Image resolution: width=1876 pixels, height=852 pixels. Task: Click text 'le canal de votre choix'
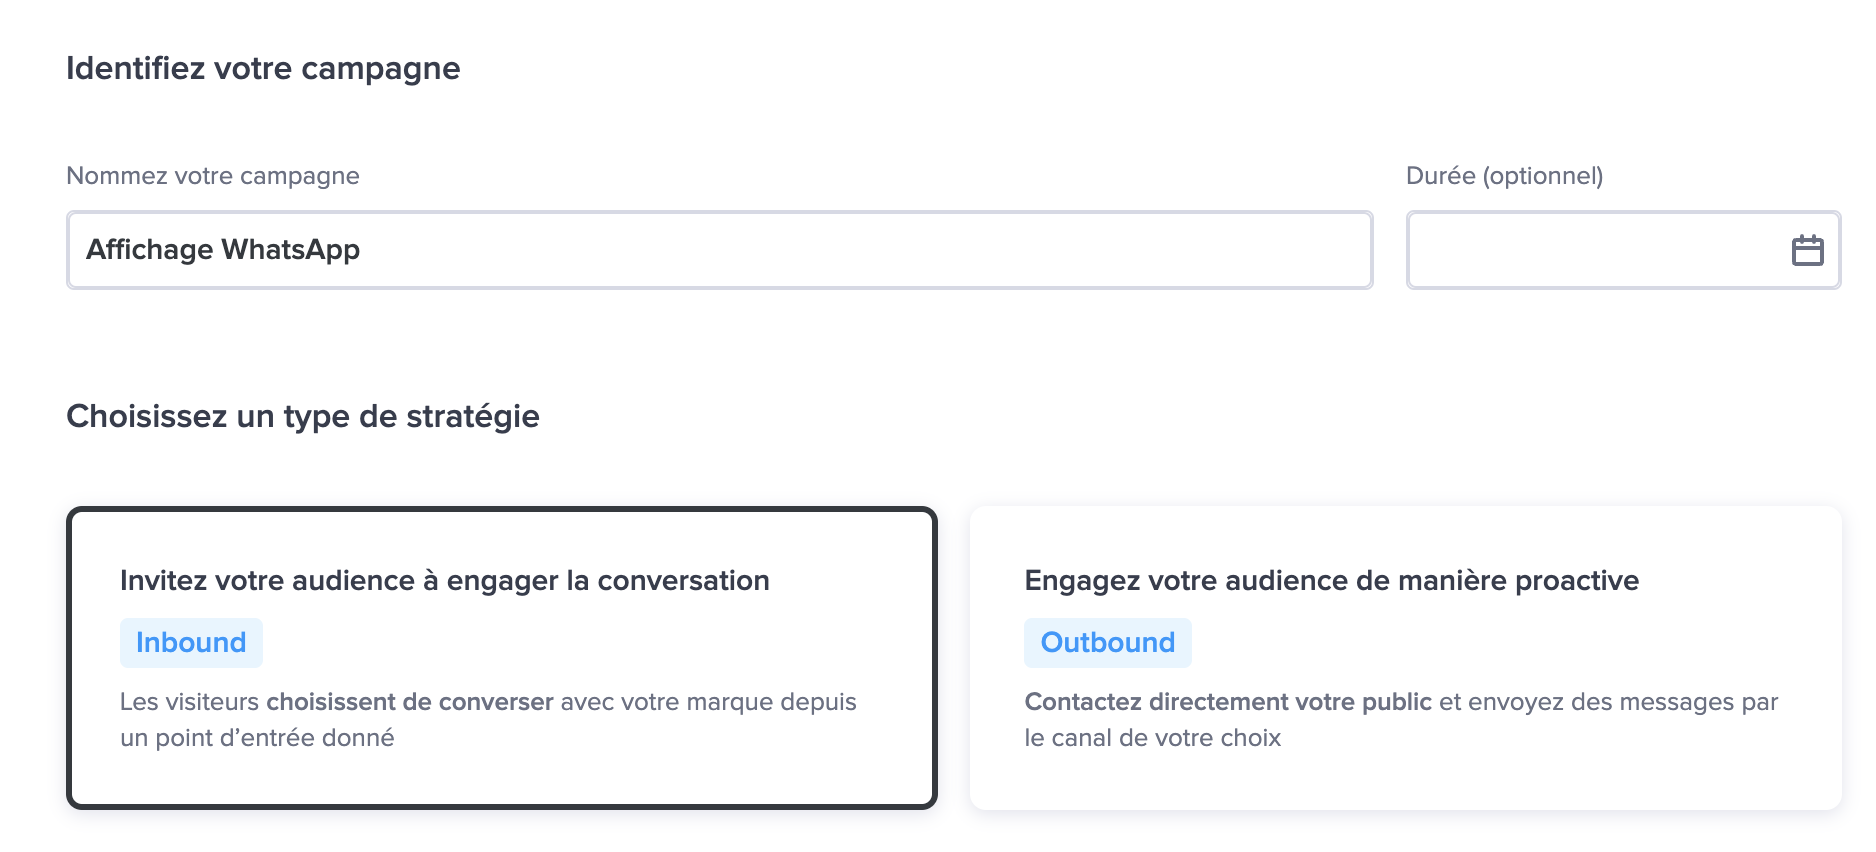click(x=1153, y=738)
